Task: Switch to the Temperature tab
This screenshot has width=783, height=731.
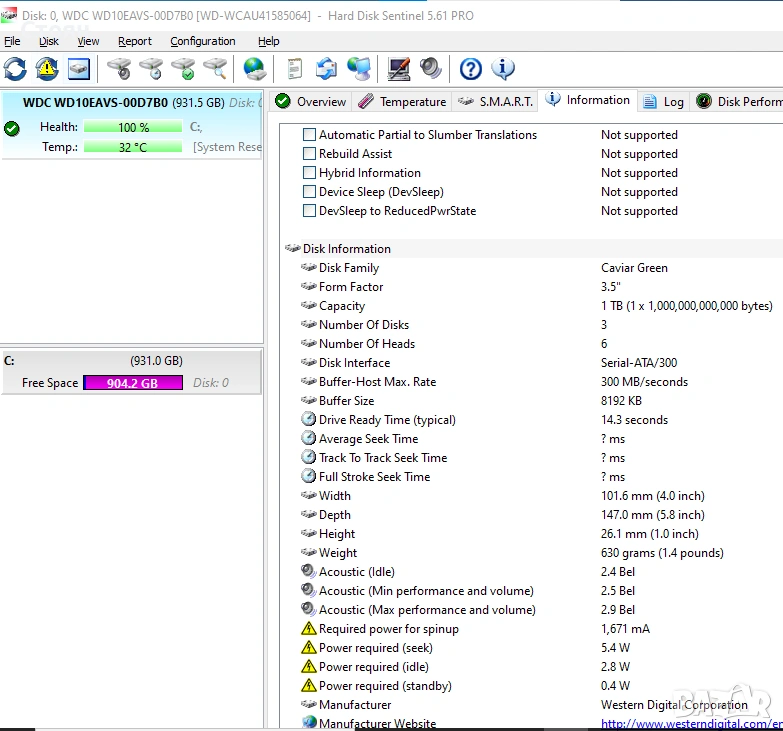Action: (x=402, y=102)
